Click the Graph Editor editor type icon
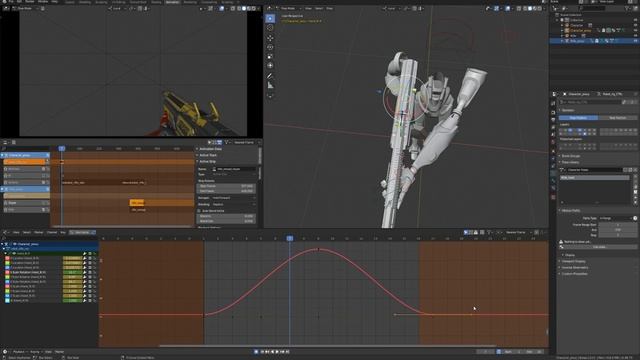Image resolution: width=640 pixels, height=360 pixels. [5, 232]
